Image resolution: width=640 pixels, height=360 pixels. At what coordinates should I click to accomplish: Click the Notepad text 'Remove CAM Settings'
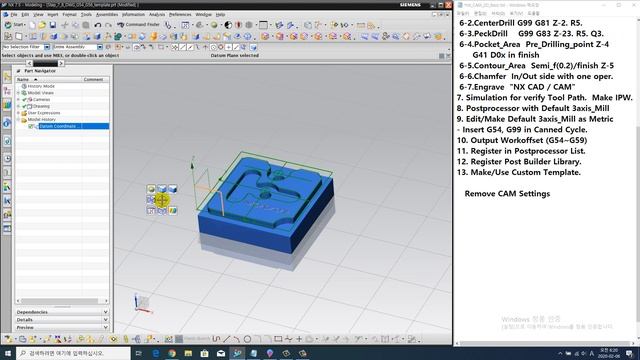(507, 194)
